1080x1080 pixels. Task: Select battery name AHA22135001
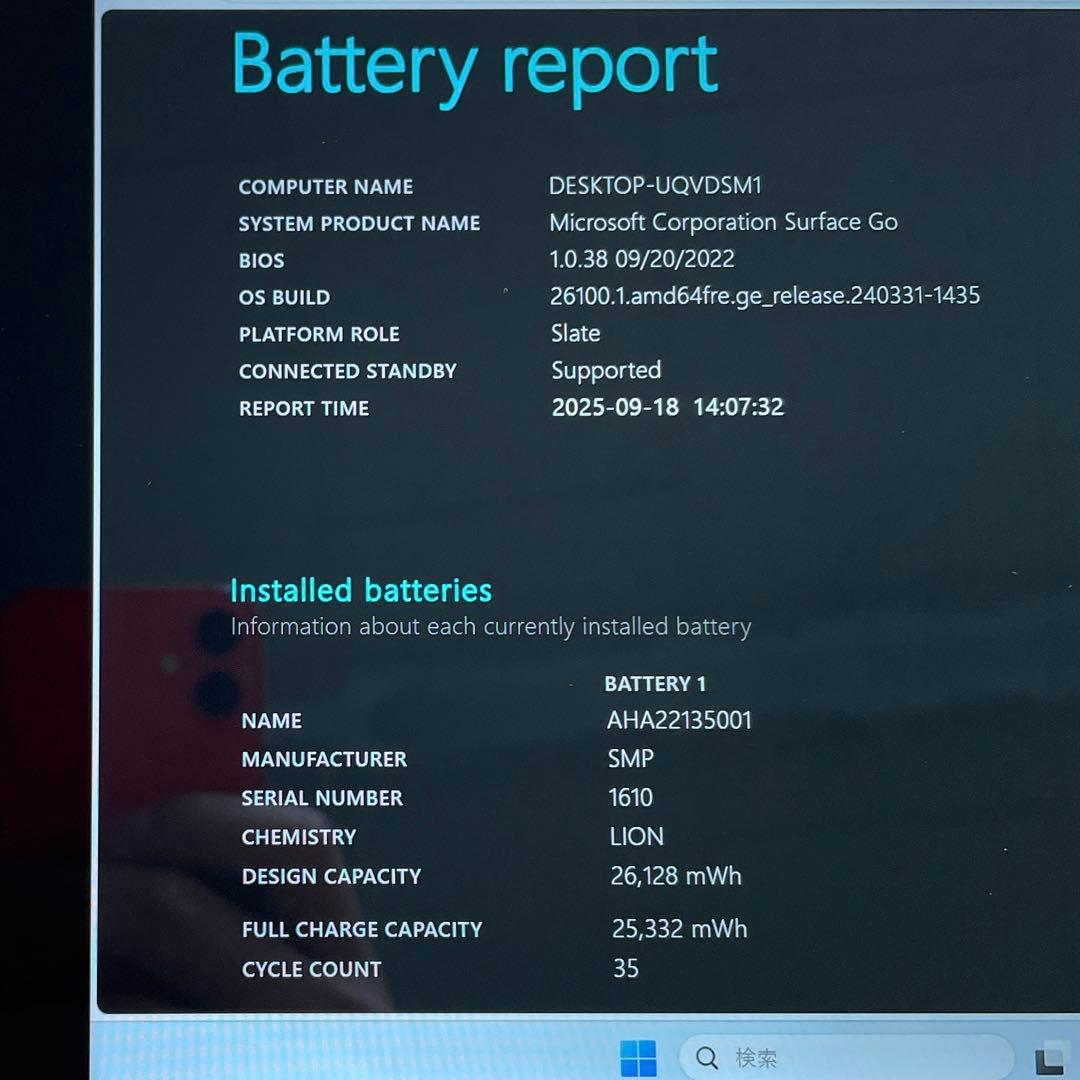coord(679,720)
